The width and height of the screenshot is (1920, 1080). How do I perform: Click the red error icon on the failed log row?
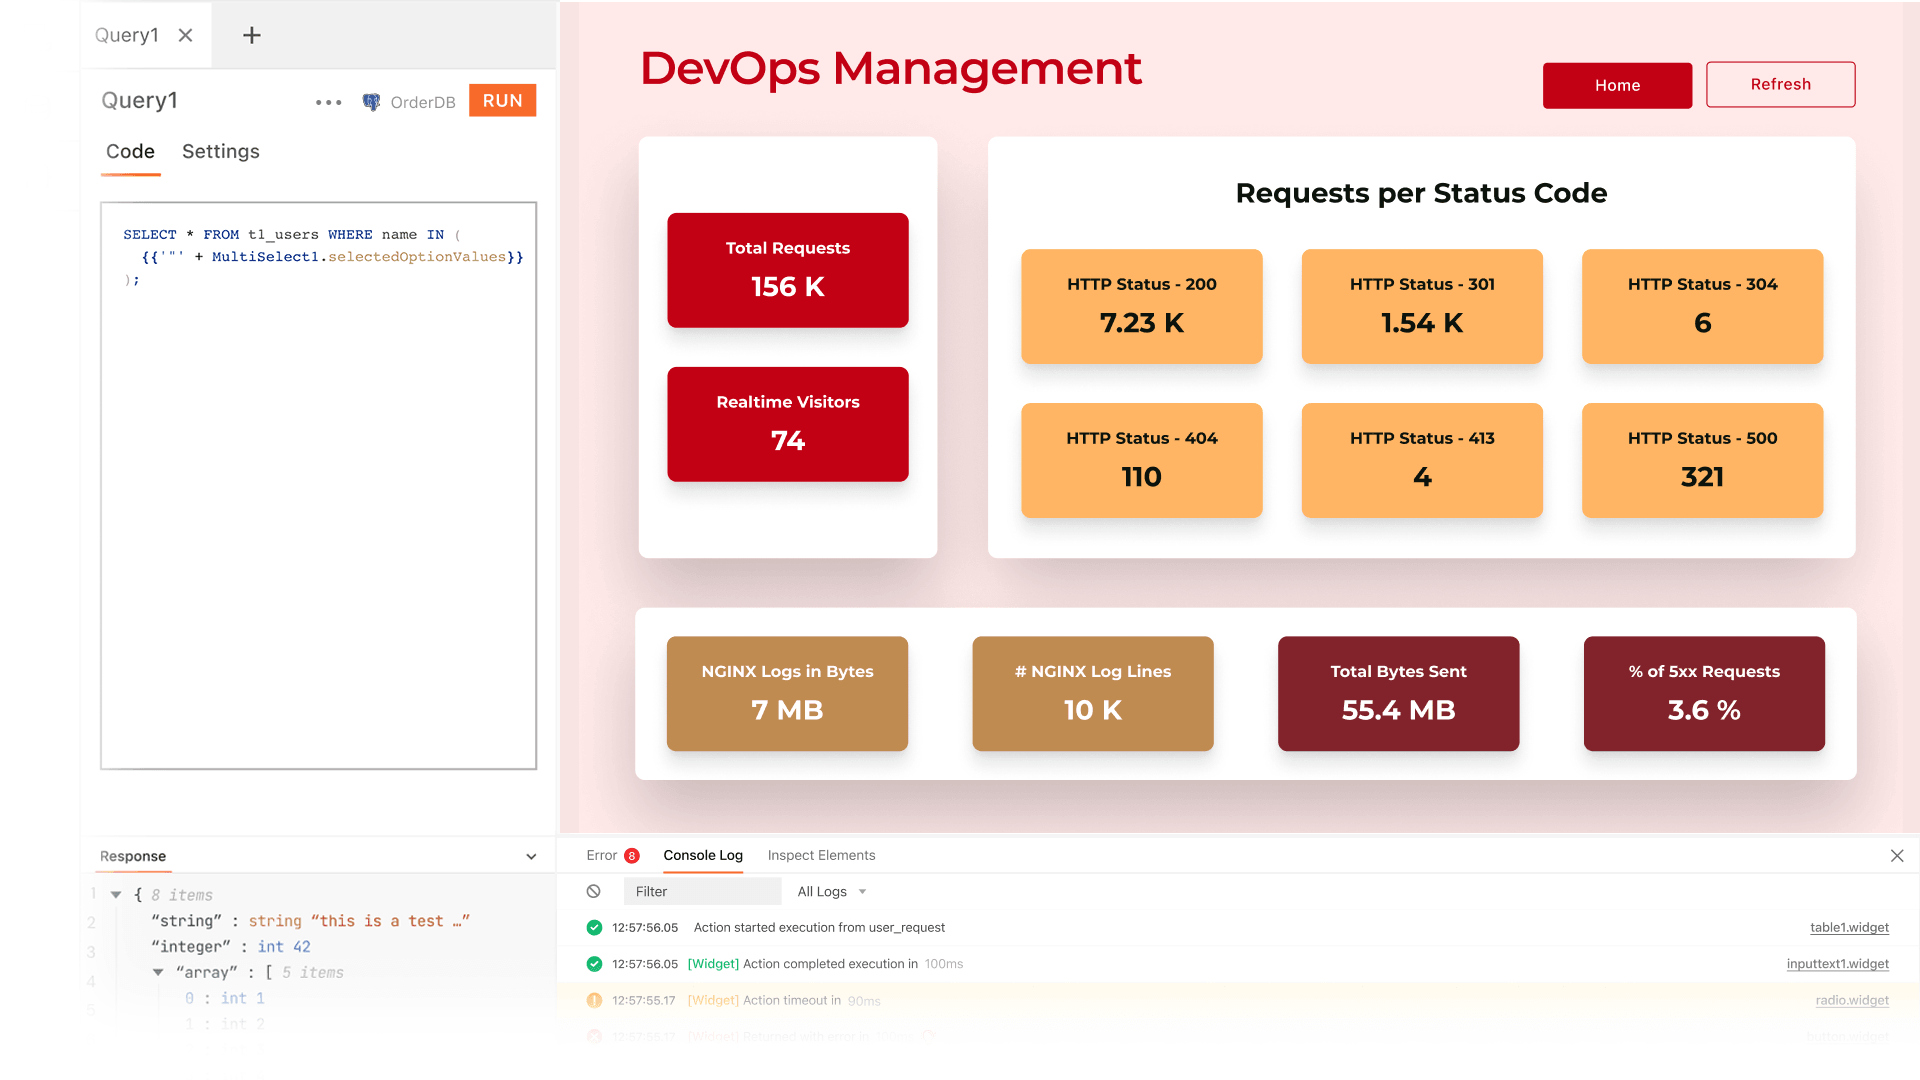[x=593, y=1037]
